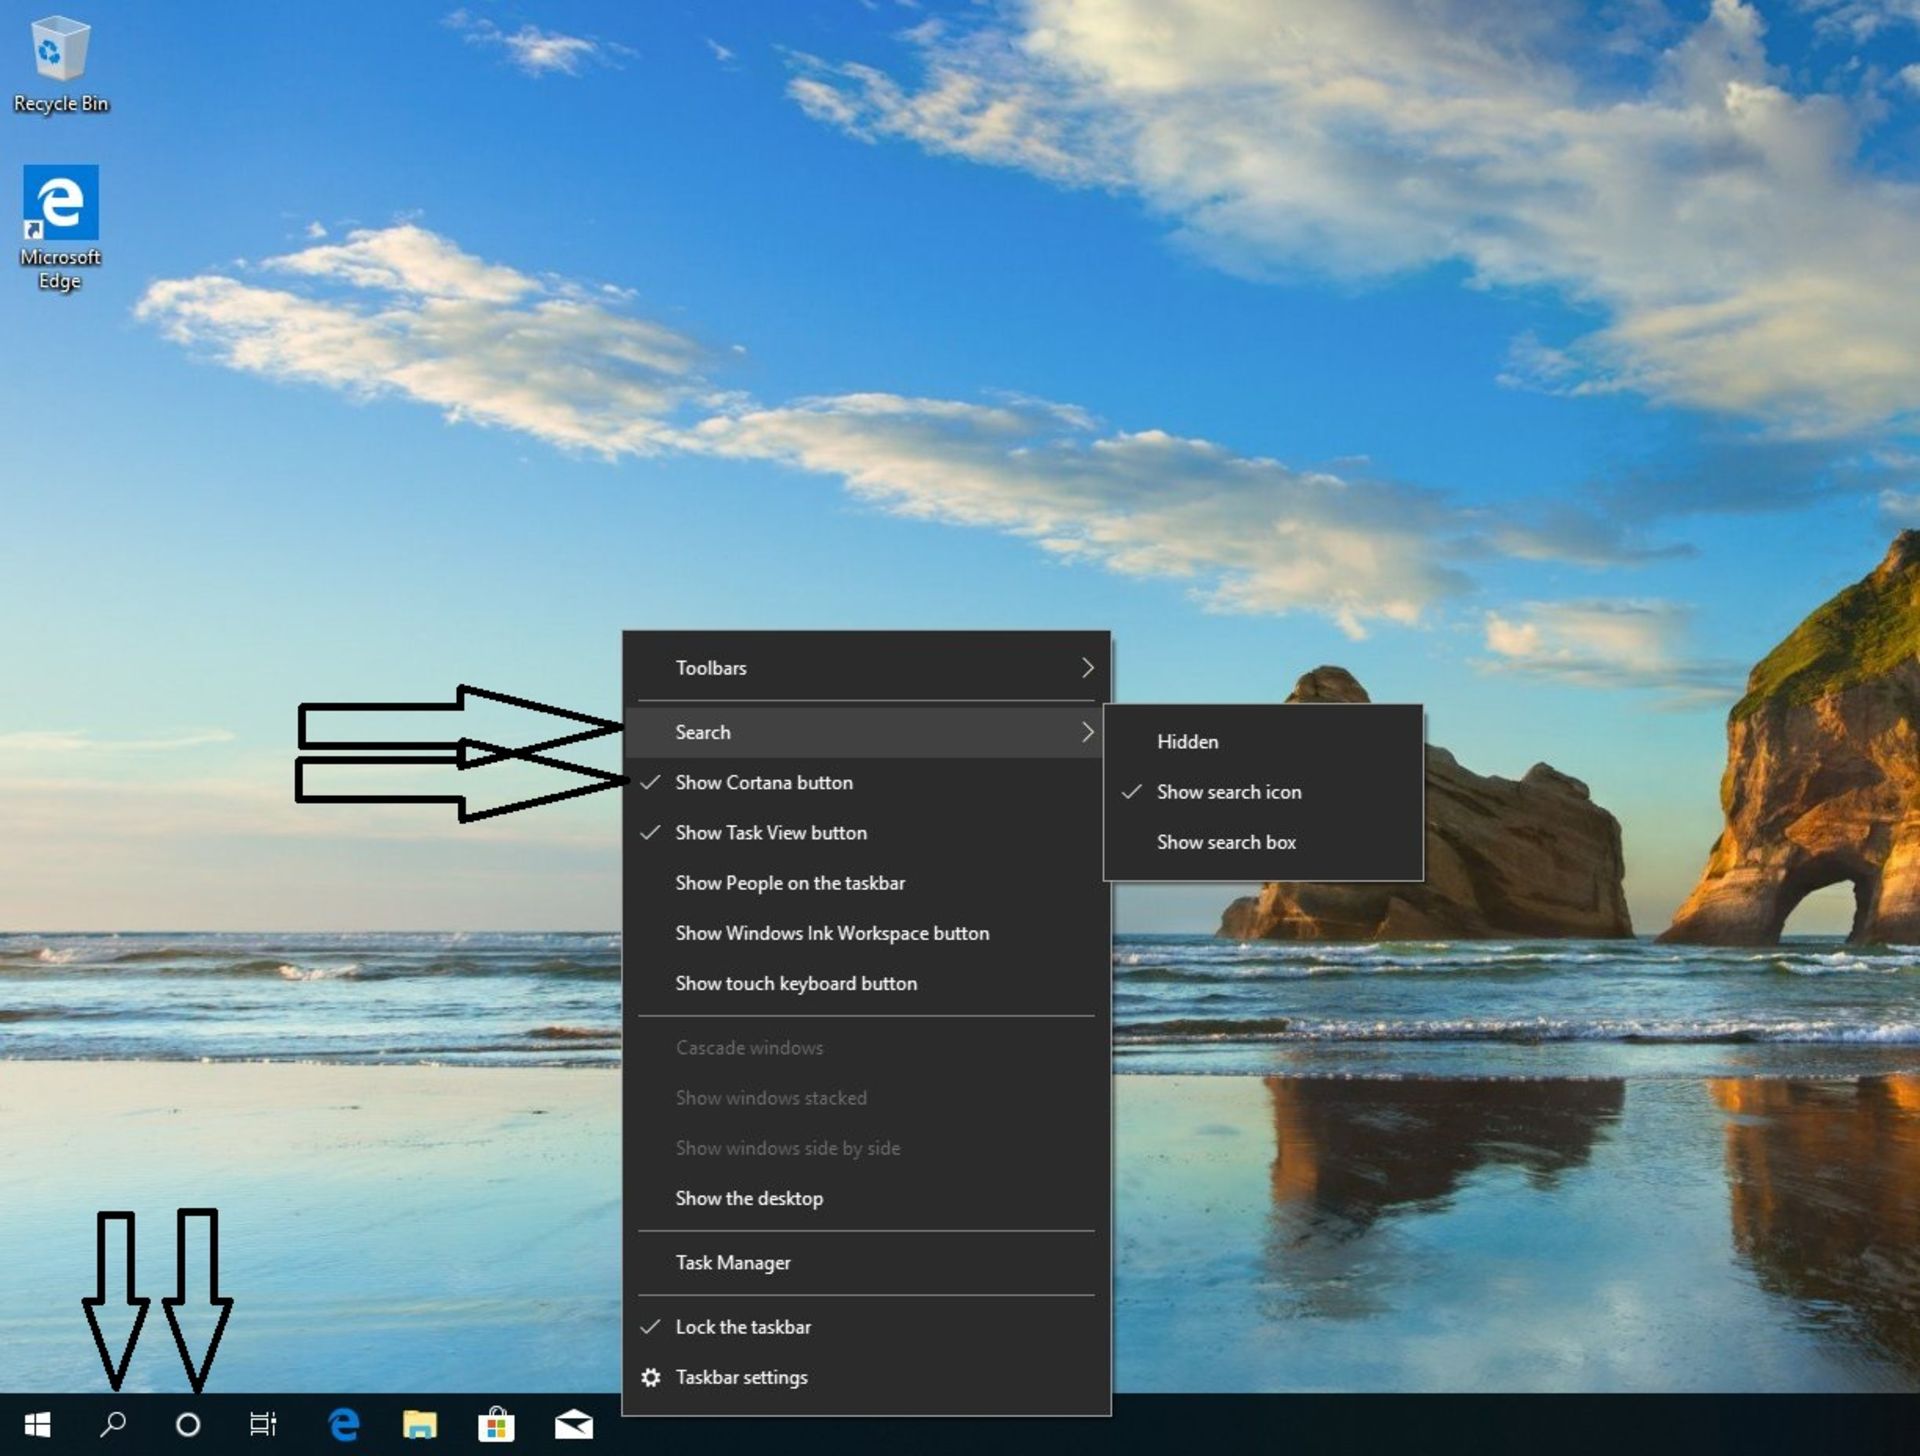
Task: Select Show People on the taskbar
Action: click(x=790, y=883)
